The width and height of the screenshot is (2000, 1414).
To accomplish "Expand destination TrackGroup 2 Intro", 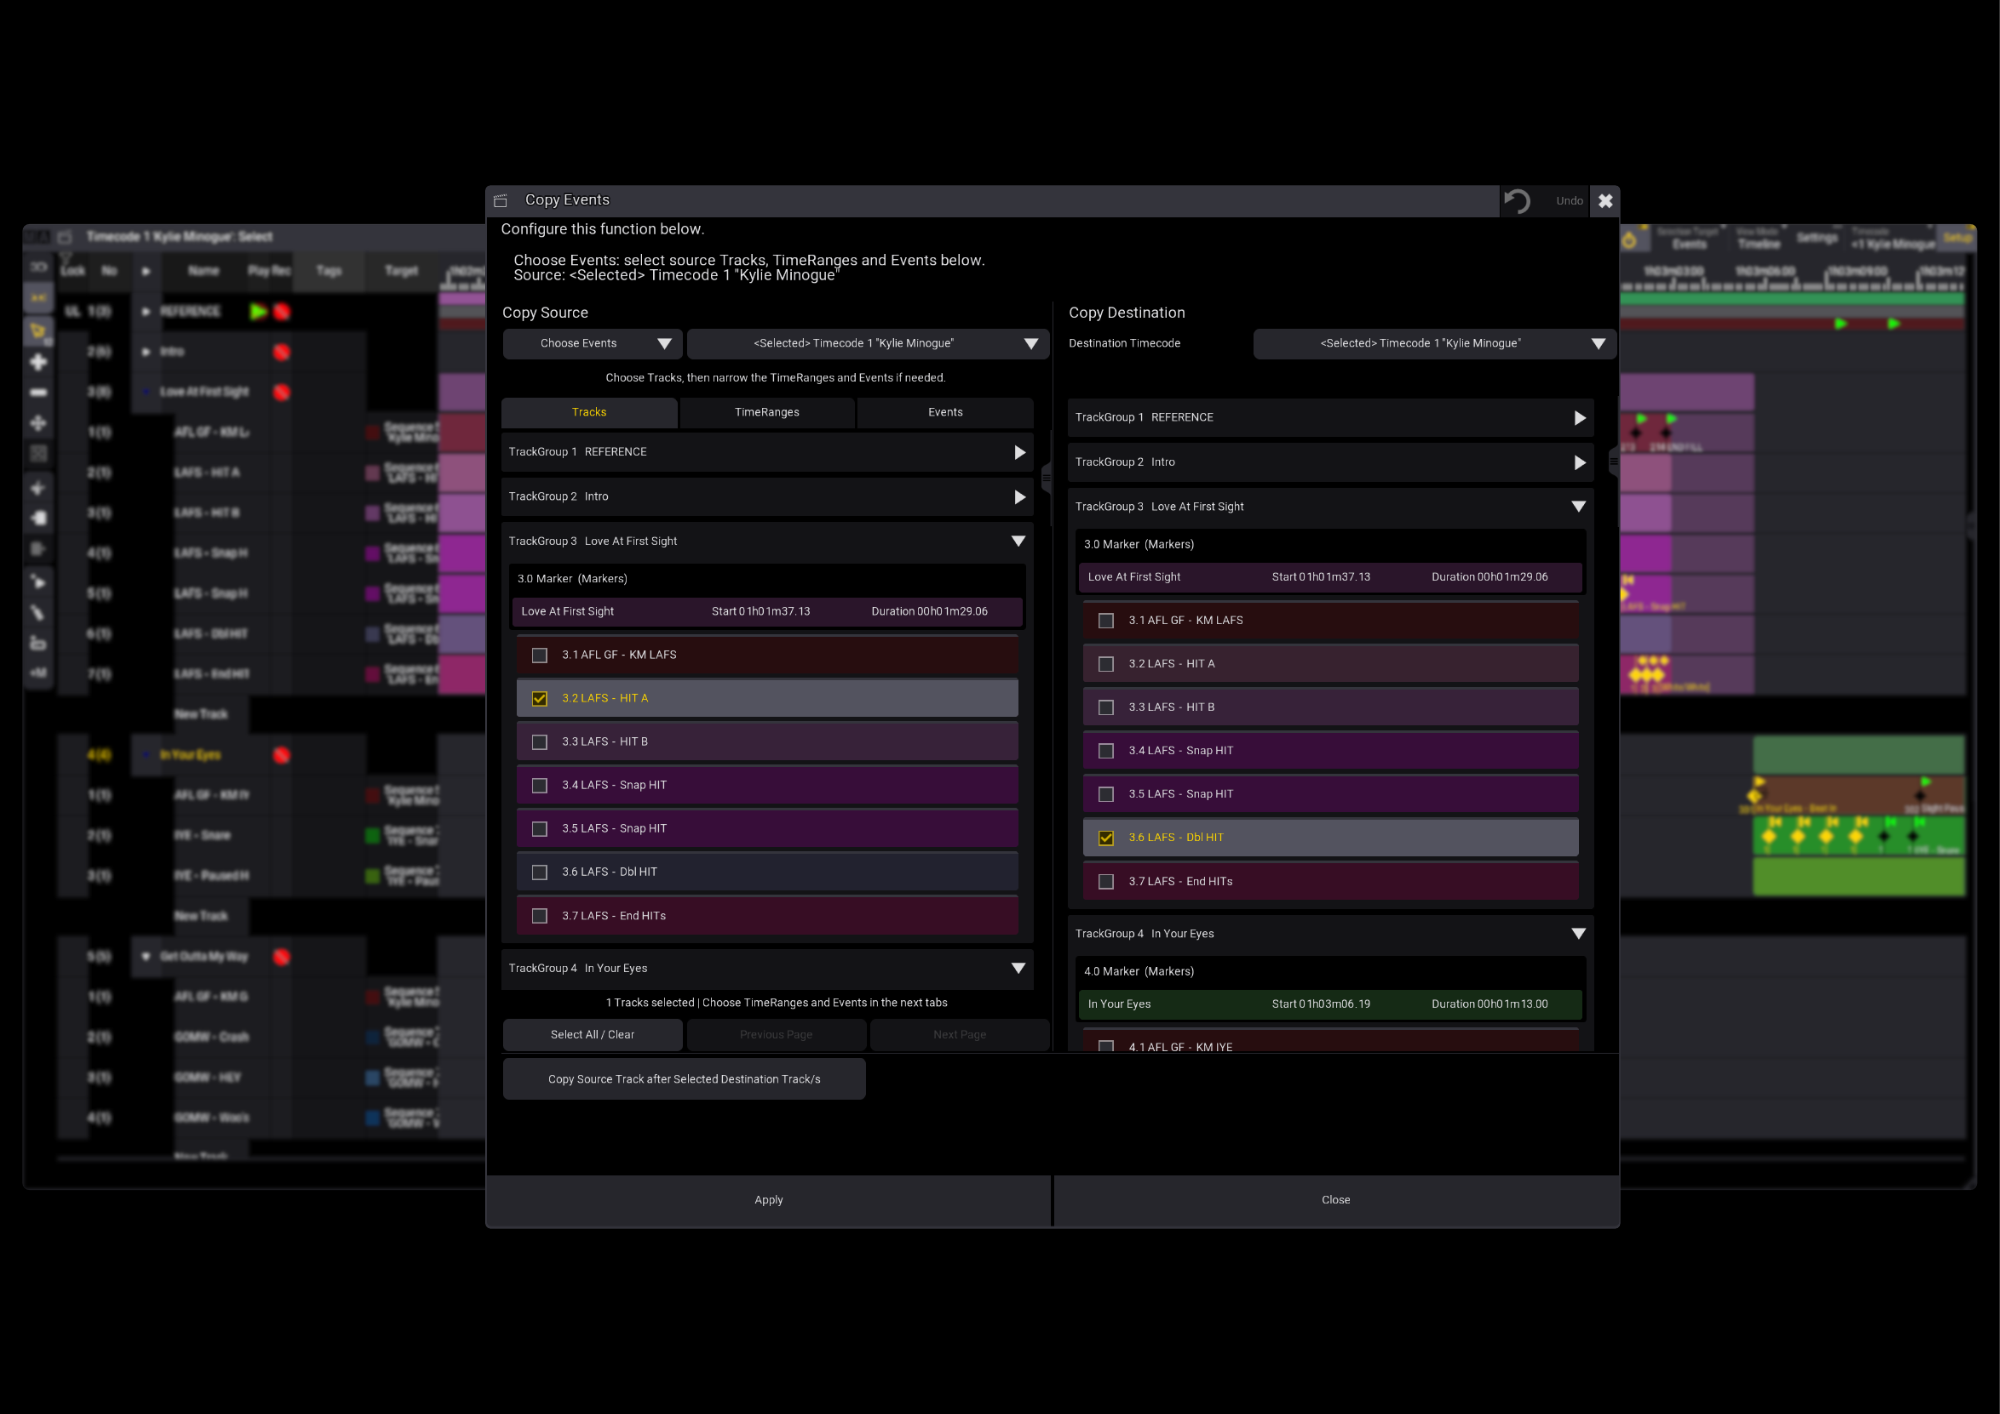I will tap(1579, 463).
